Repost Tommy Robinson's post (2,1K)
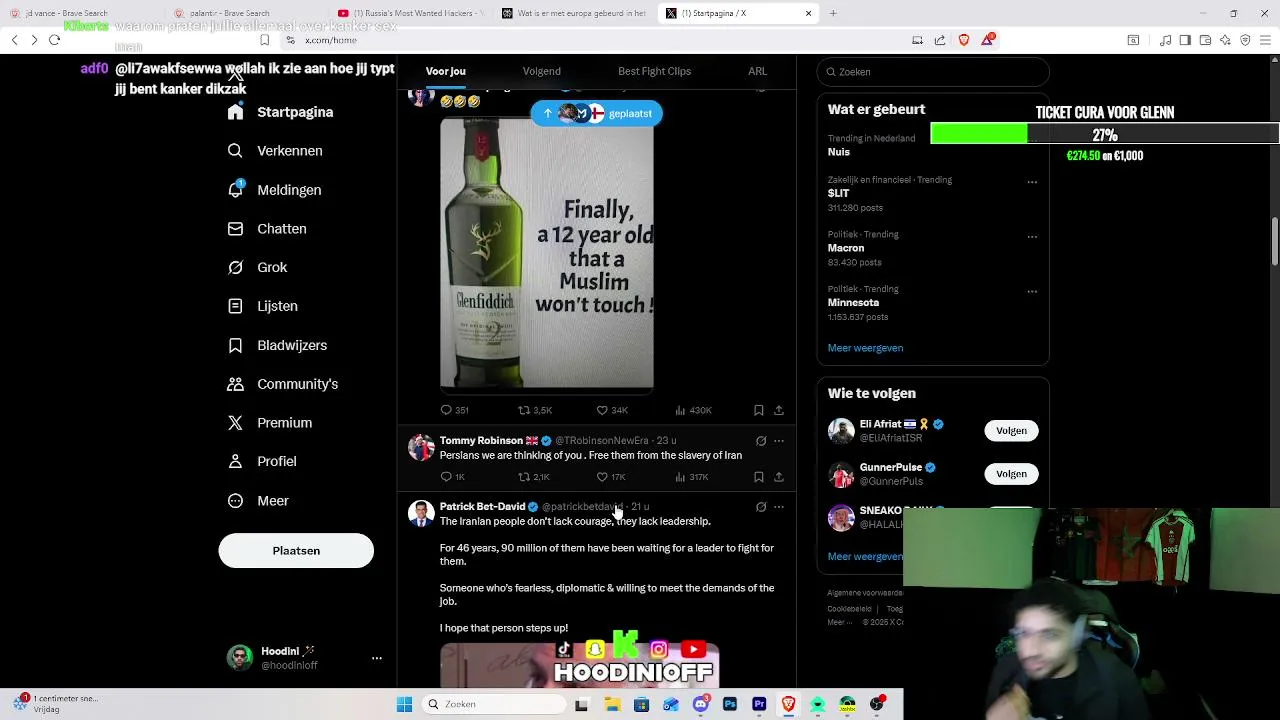Viewport: 1280px width, 720px height. click(534, 477)
